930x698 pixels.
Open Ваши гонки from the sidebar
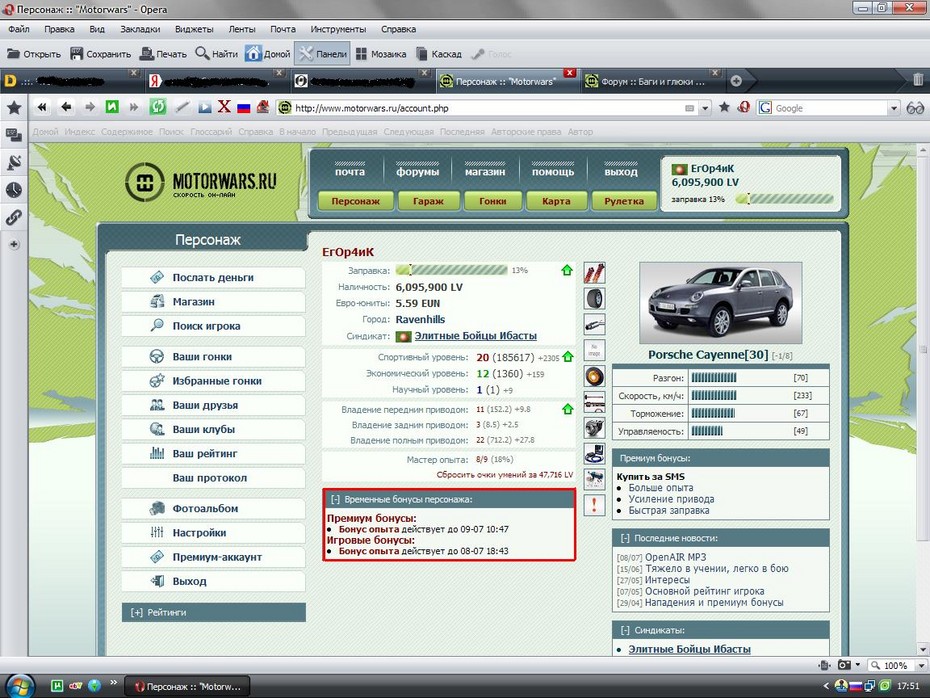(x=214, y=357)
